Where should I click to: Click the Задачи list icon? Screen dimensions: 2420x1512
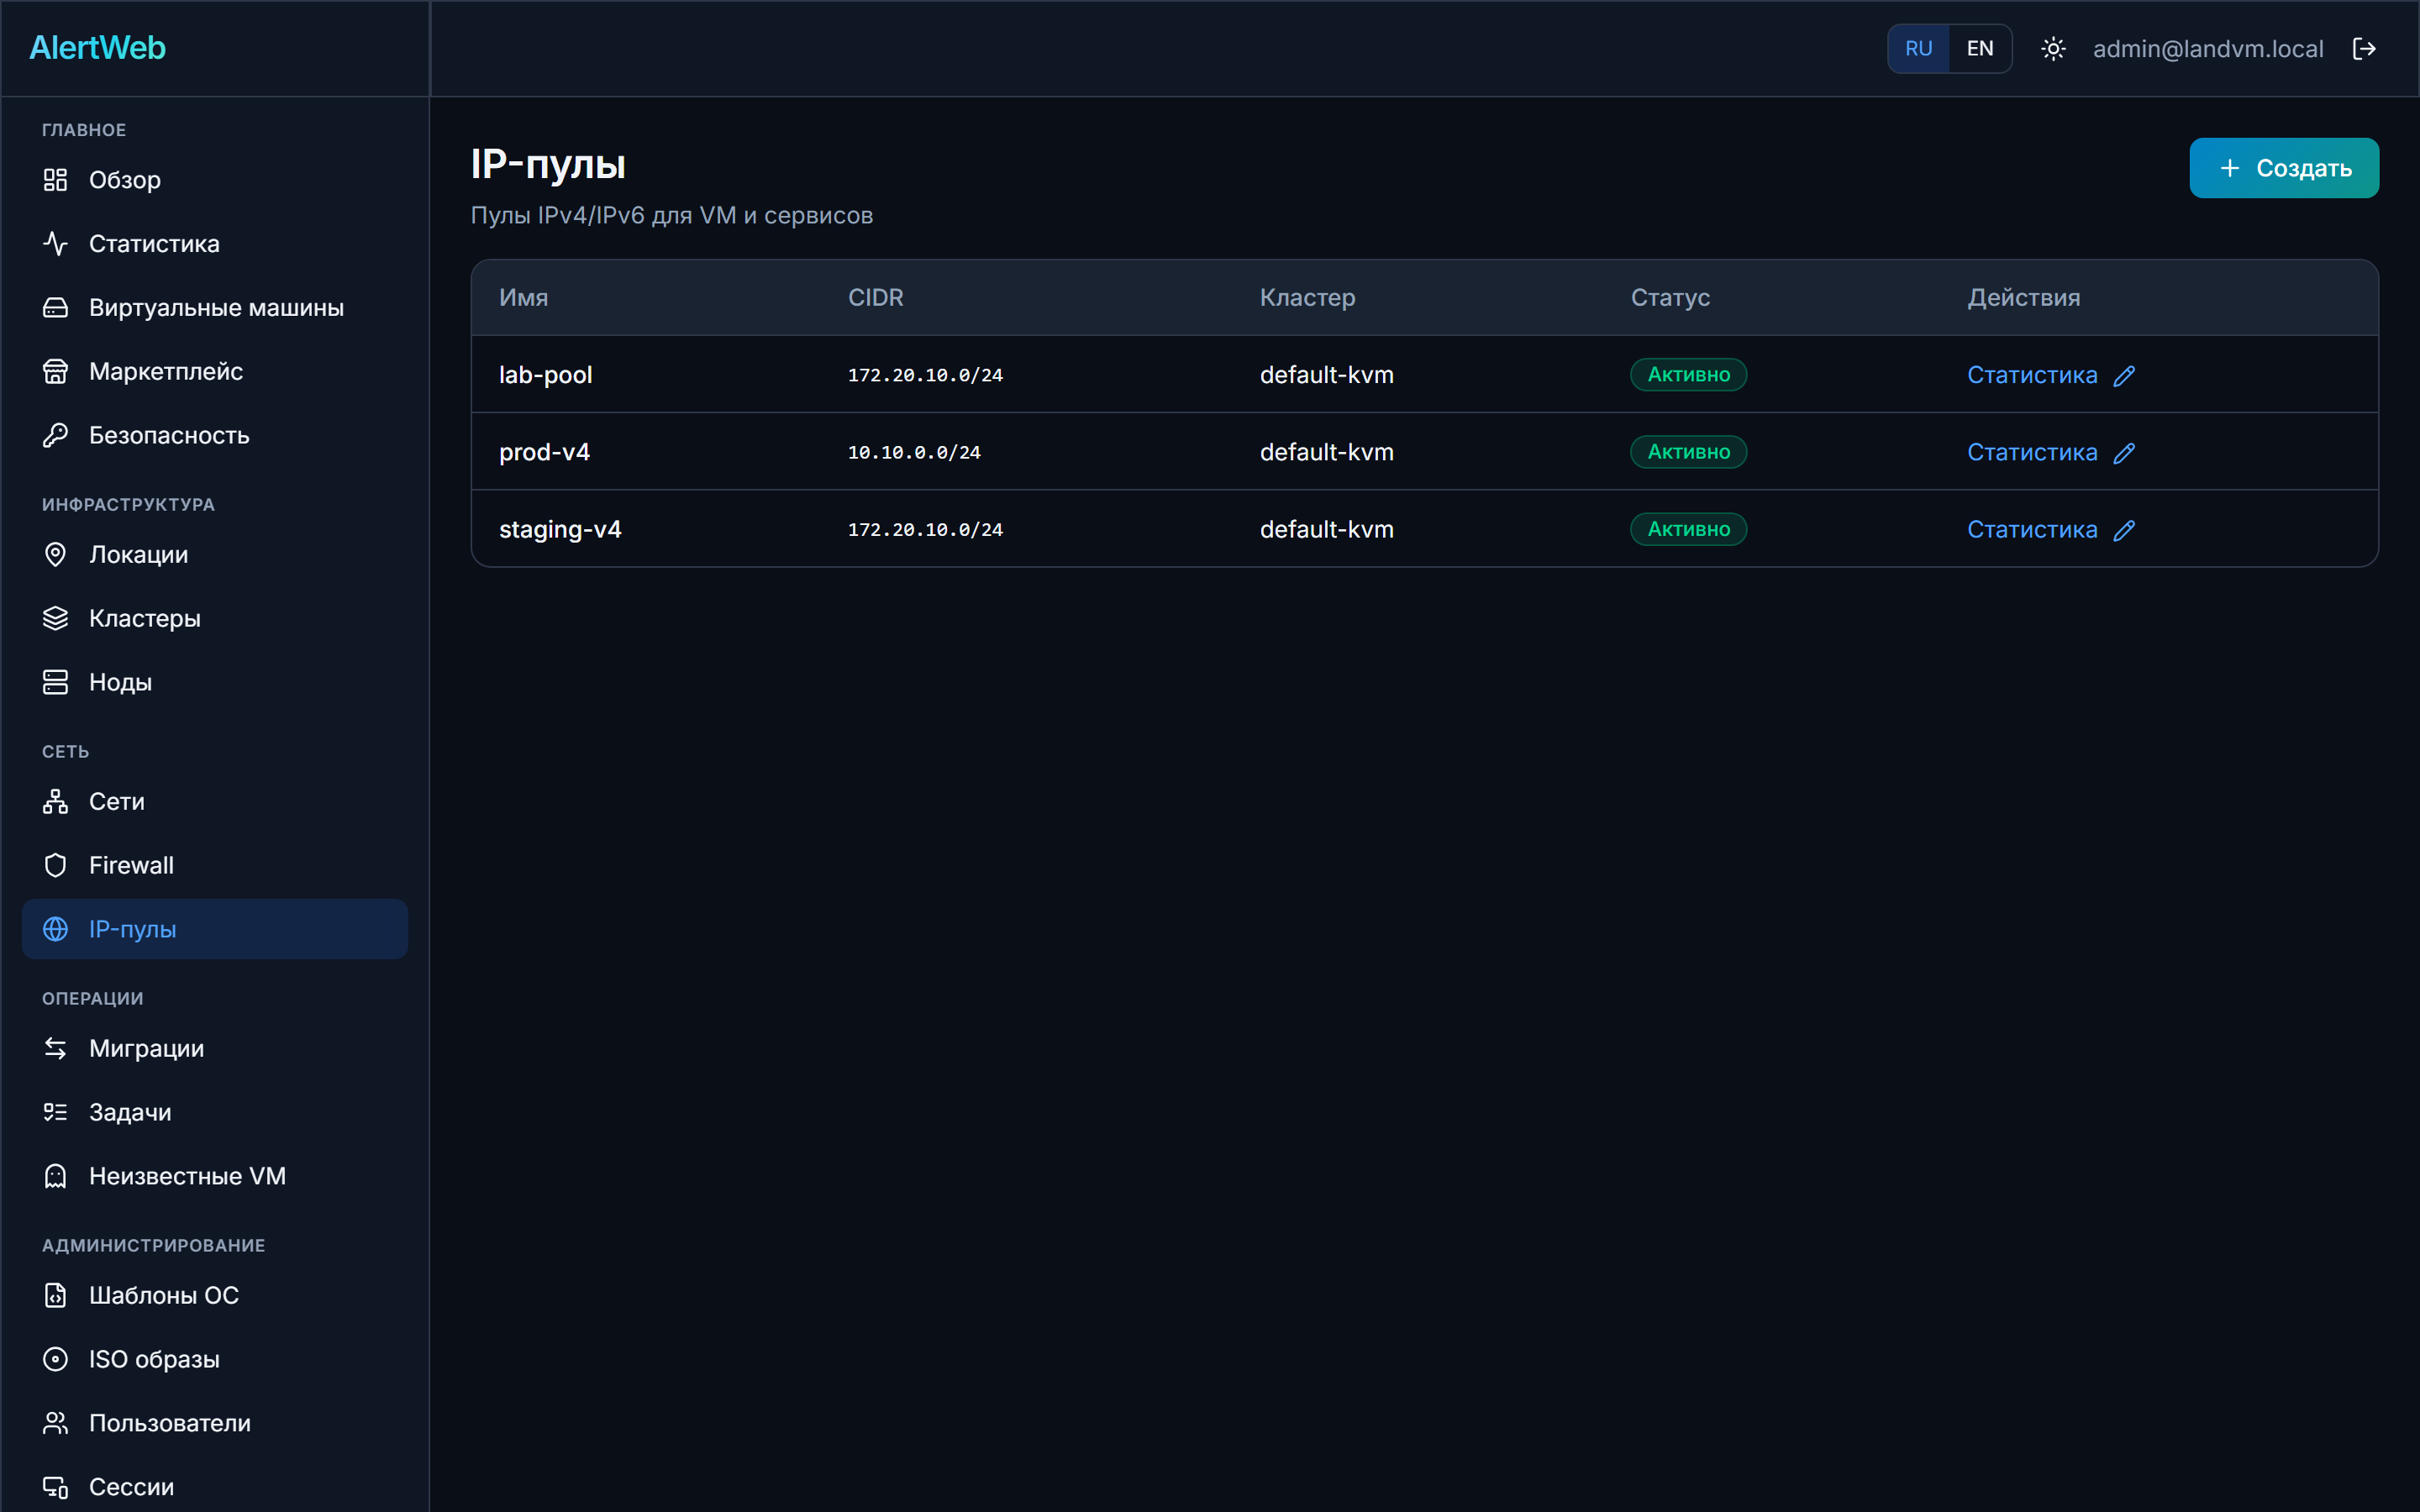click(x=55, y=1113)
